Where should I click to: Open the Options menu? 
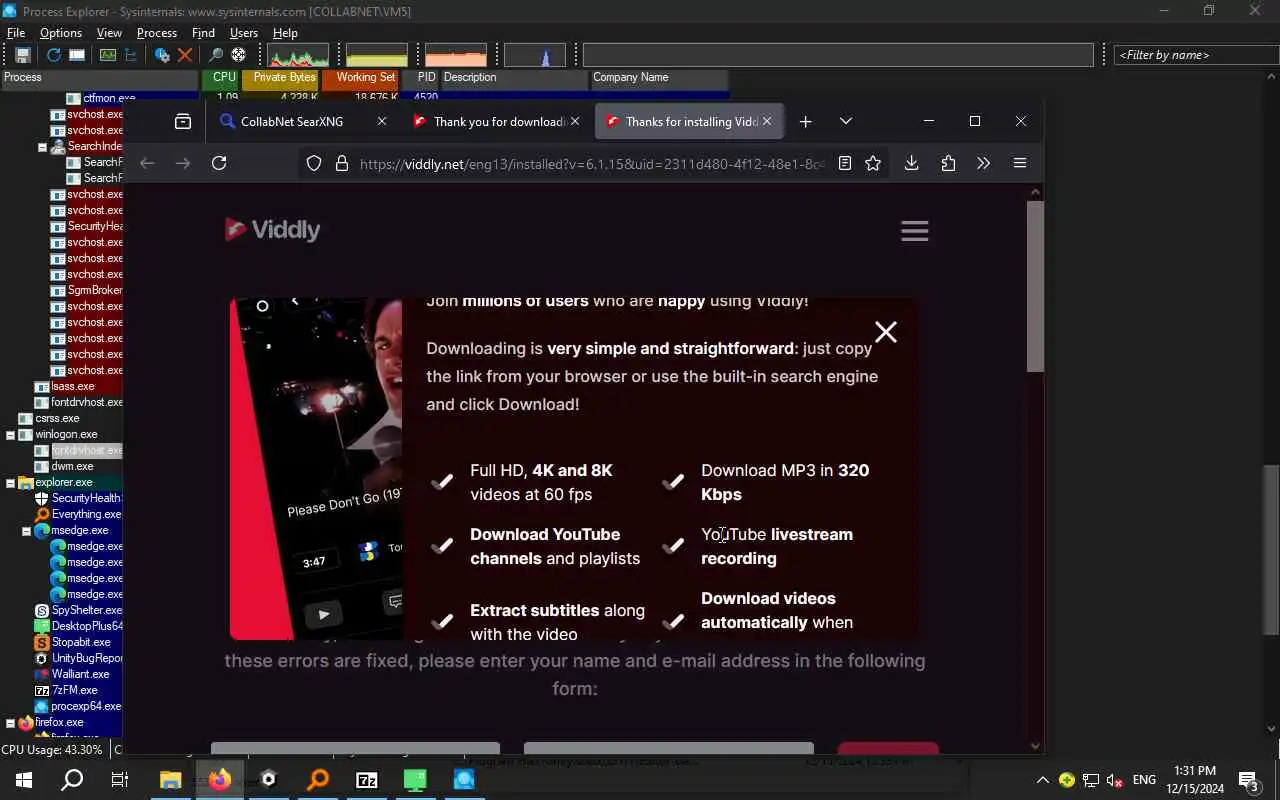[x=61, y=33]
